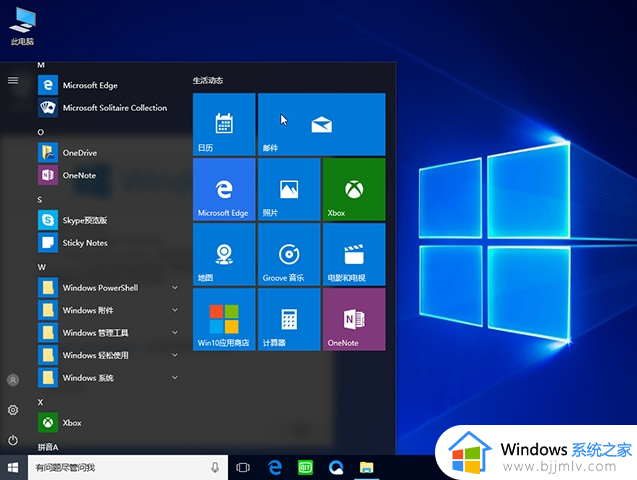Open the Windows 系统 folder entry
This screenshot has height=480, width=637.
tap(108, 378)
